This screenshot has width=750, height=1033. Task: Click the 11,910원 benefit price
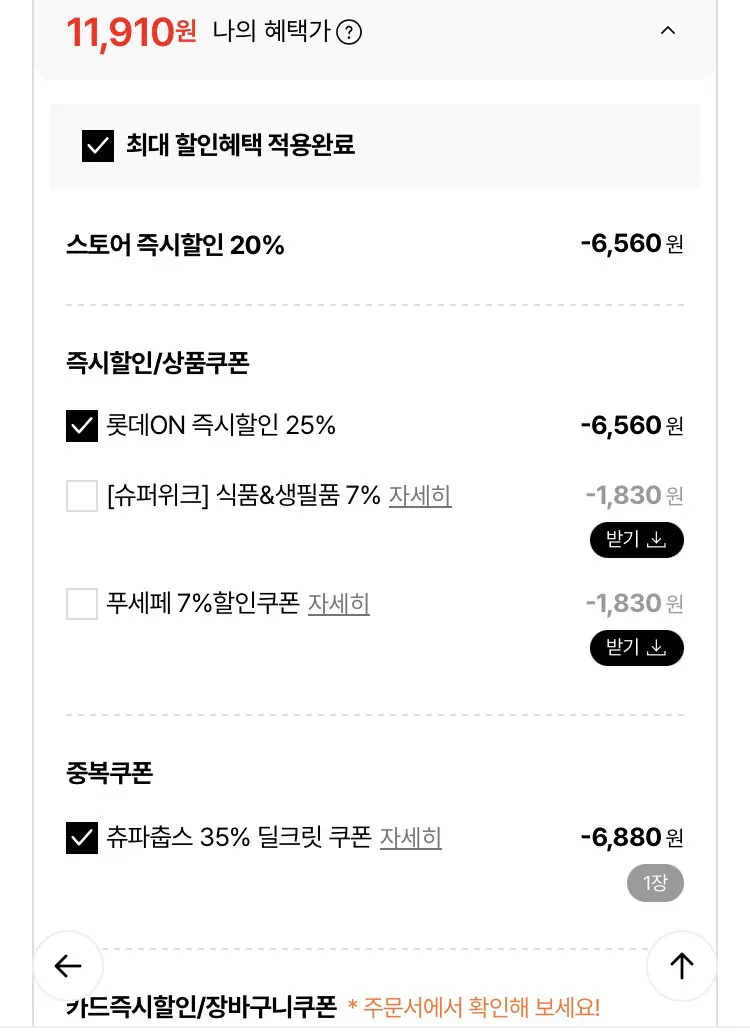[132, 33]
